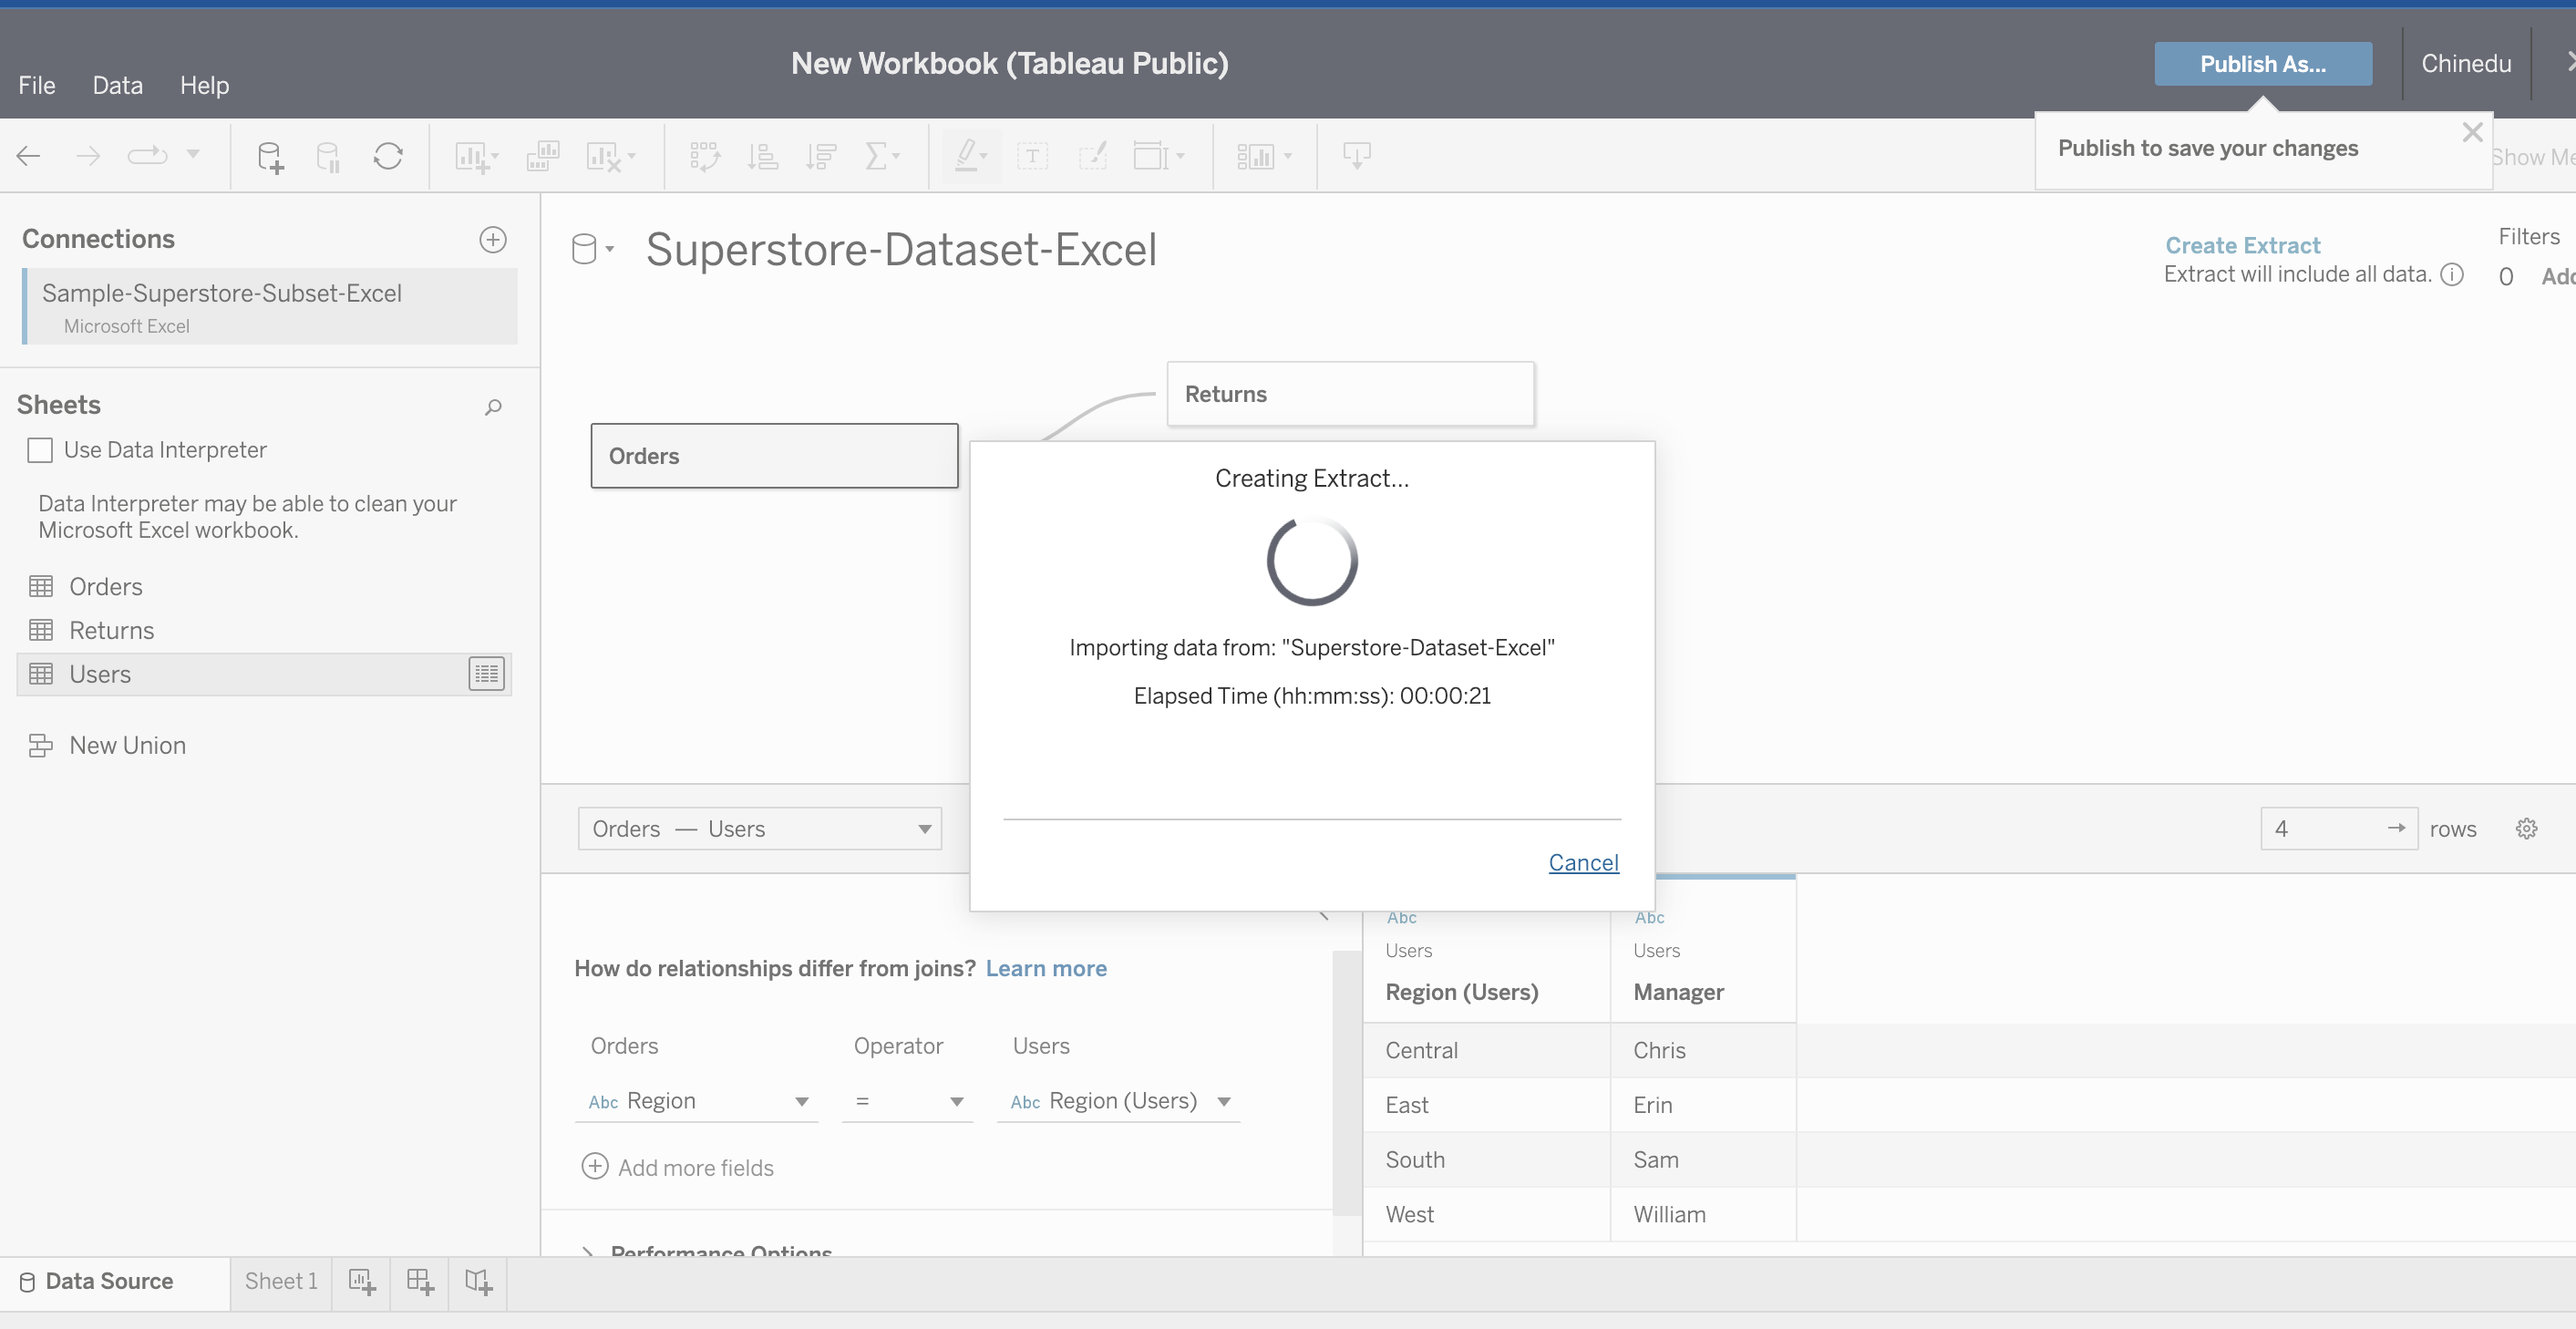
Task: Expand Performance Options section
Action: (x=586, y=1250)
